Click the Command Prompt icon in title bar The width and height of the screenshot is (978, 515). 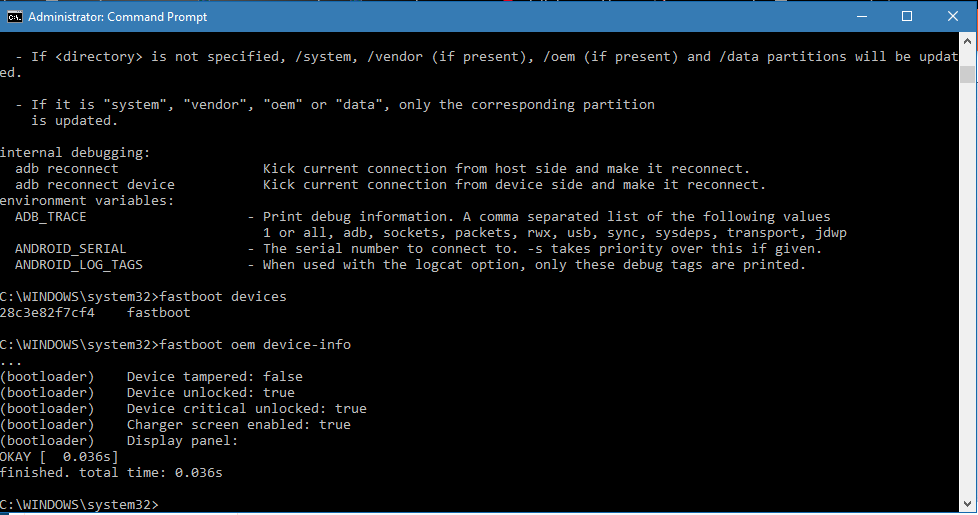(14, 17)
